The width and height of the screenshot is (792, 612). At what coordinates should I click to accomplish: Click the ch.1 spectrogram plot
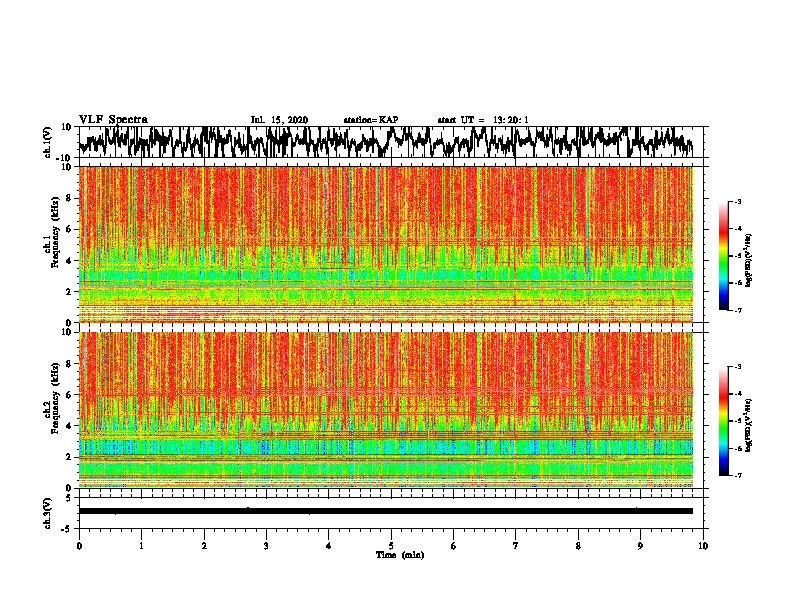point(386,244)
